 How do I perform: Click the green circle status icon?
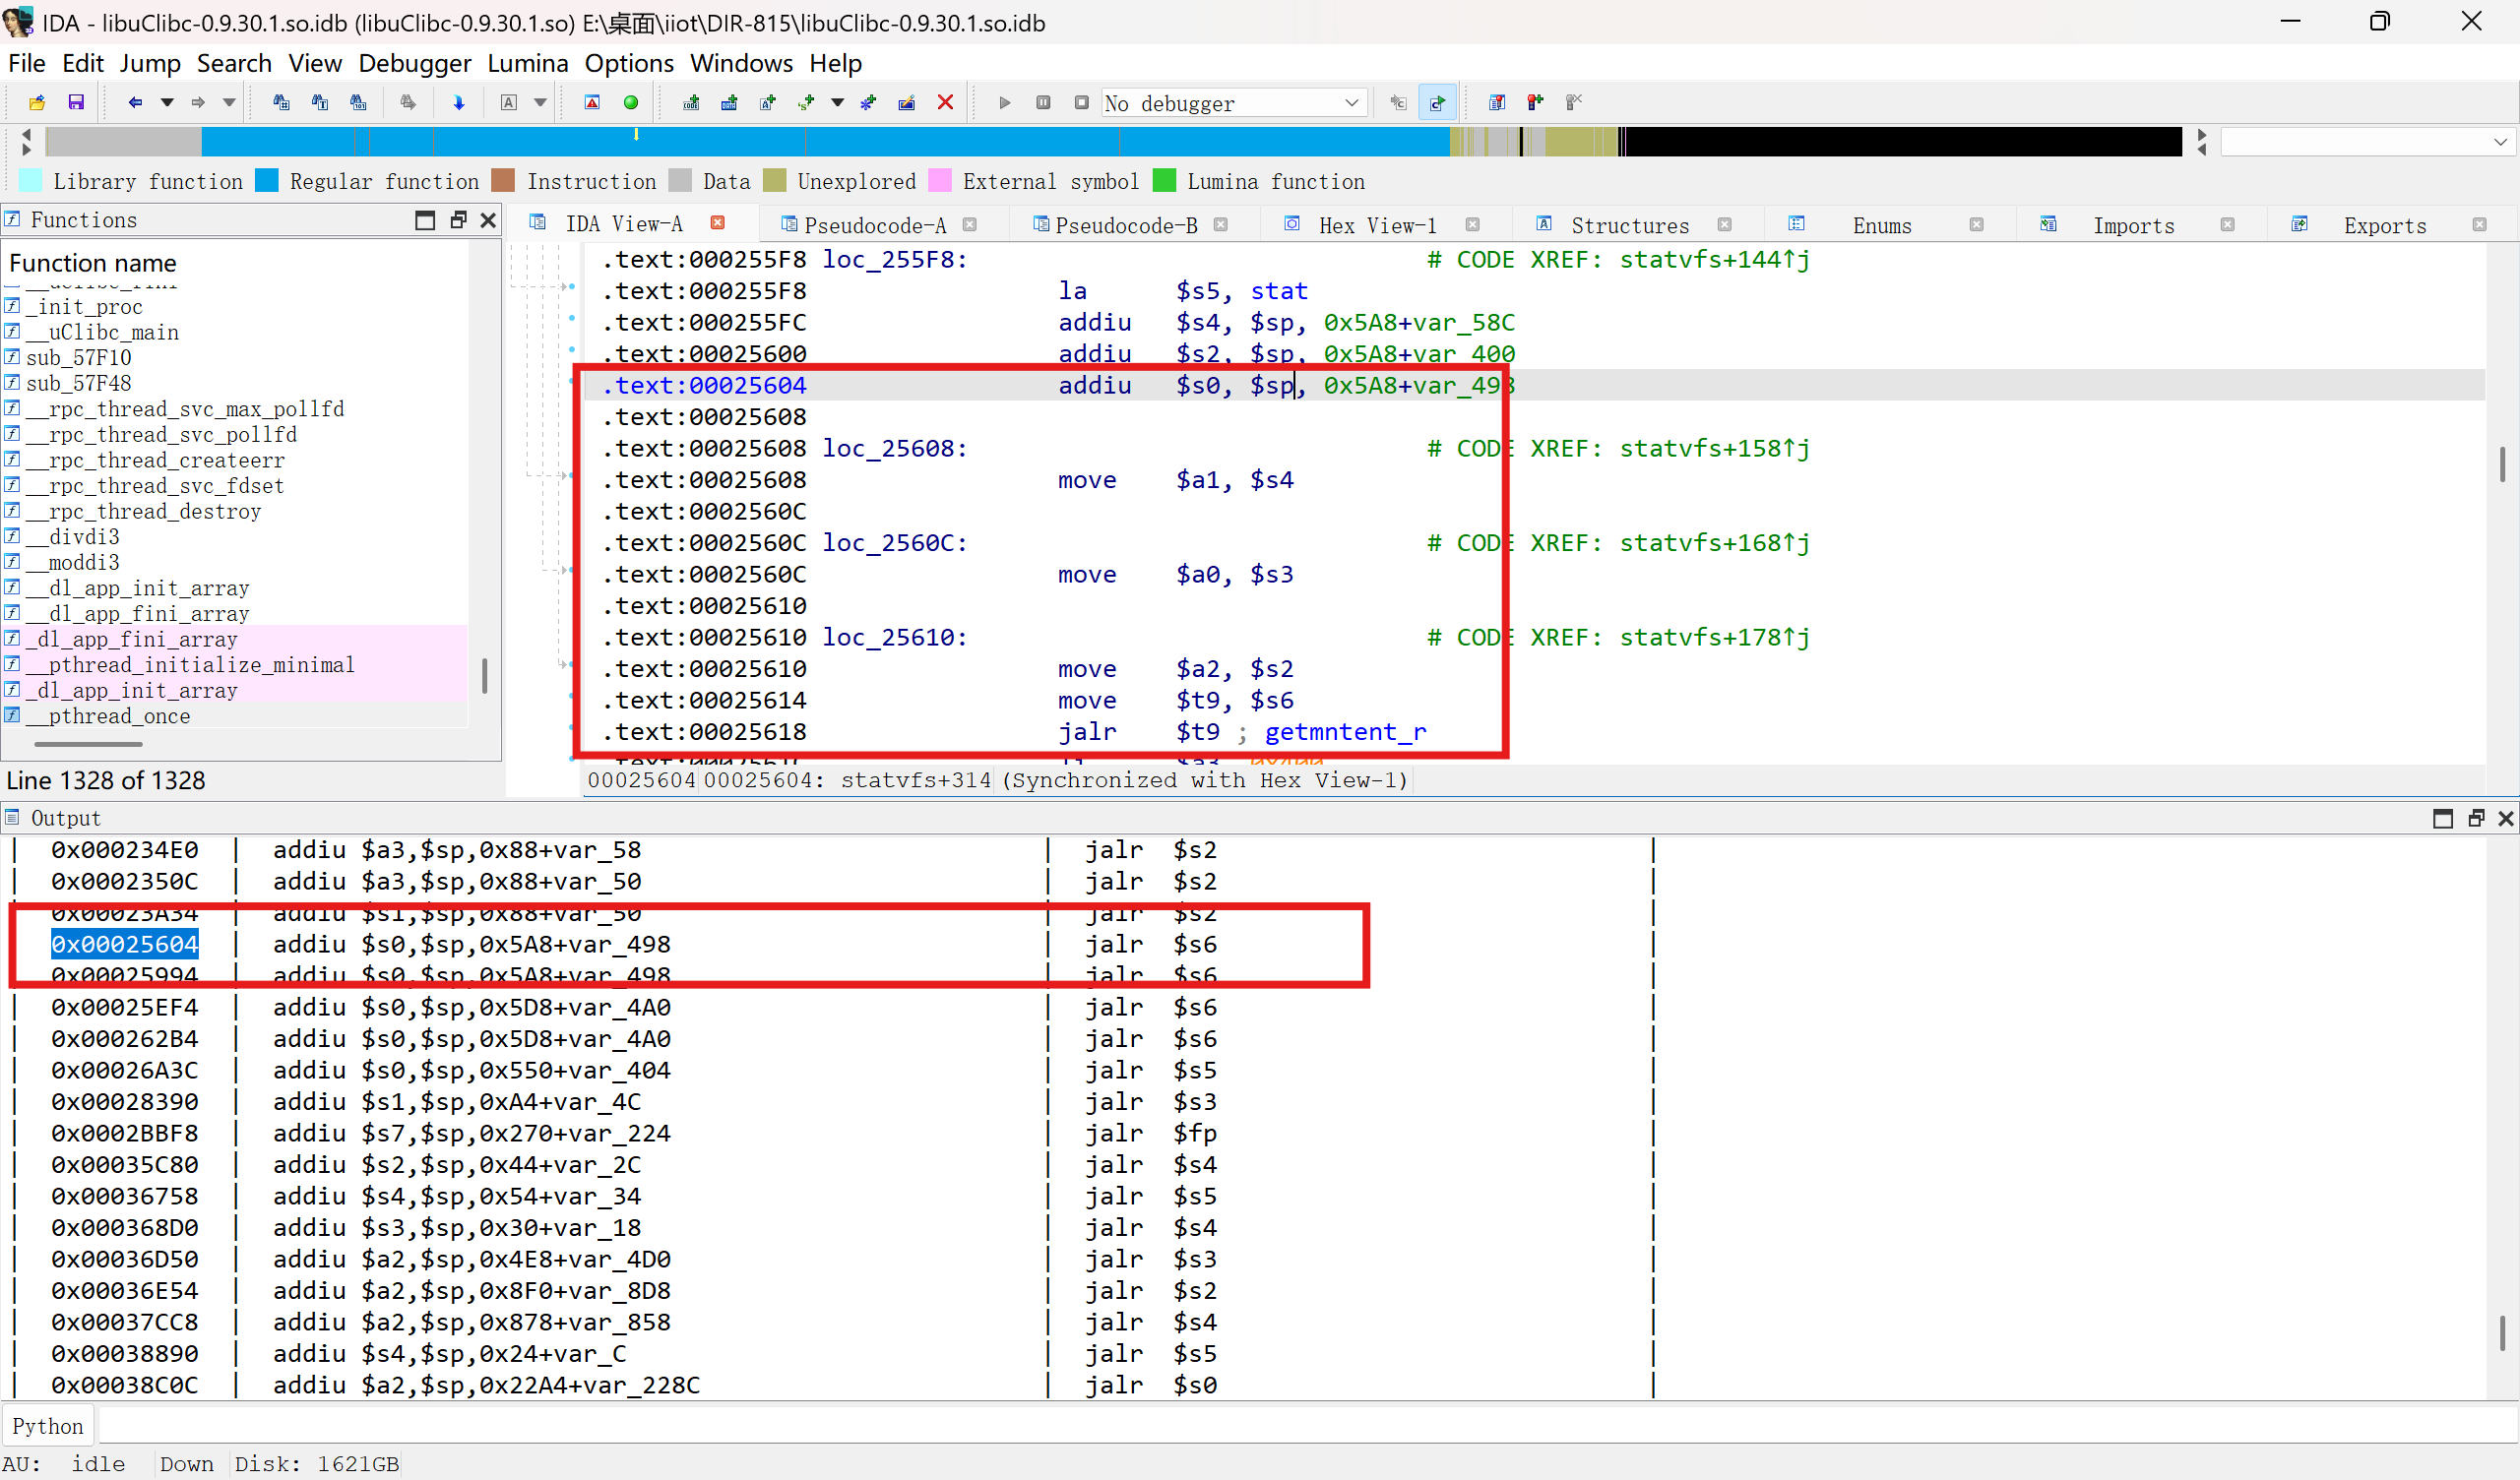631,102
